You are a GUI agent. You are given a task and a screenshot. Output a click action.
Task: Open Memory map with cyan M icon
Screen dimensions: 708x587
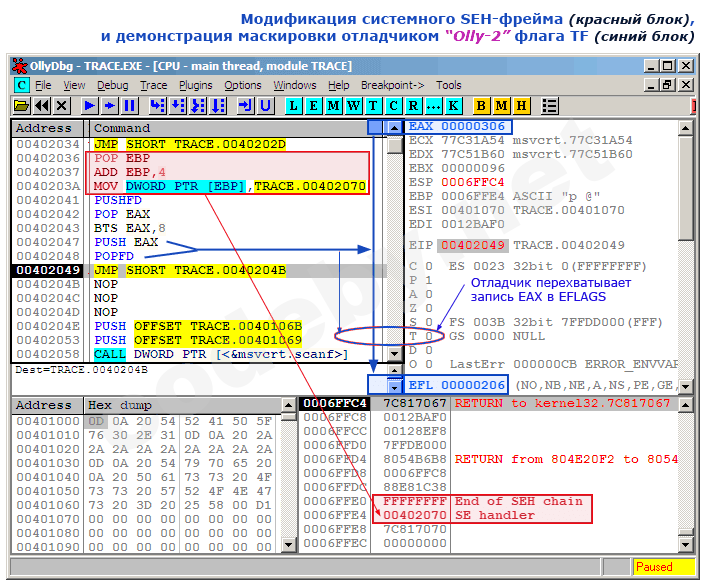click(333, 106)
